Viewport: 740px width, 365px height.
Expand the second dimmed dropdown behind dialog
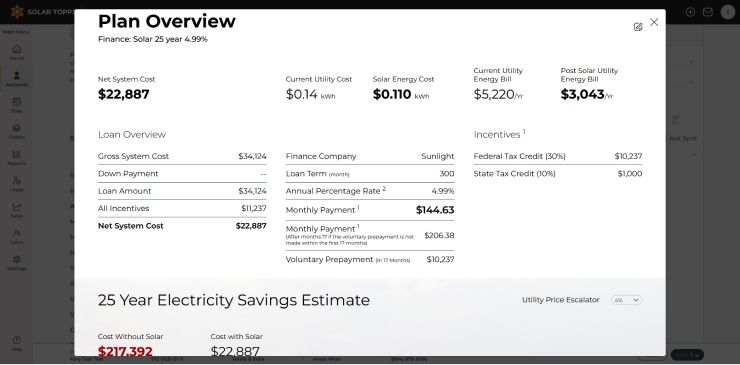pyautogui.click(x=691, y=83)
